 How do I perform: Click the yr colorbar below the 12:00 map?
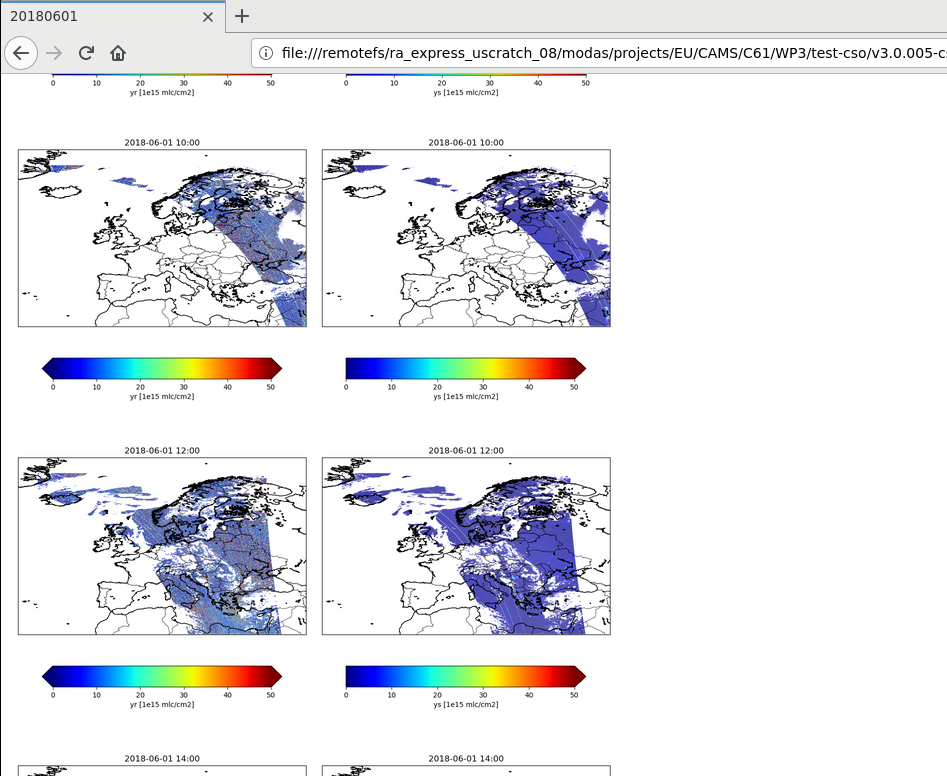[162, 676]
